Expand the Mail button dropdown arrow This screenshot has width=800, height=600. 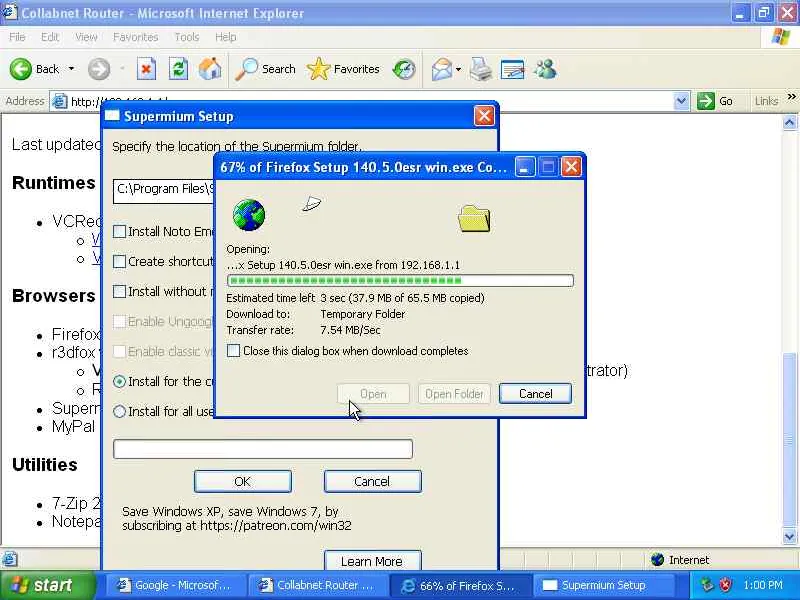point(458,69)
